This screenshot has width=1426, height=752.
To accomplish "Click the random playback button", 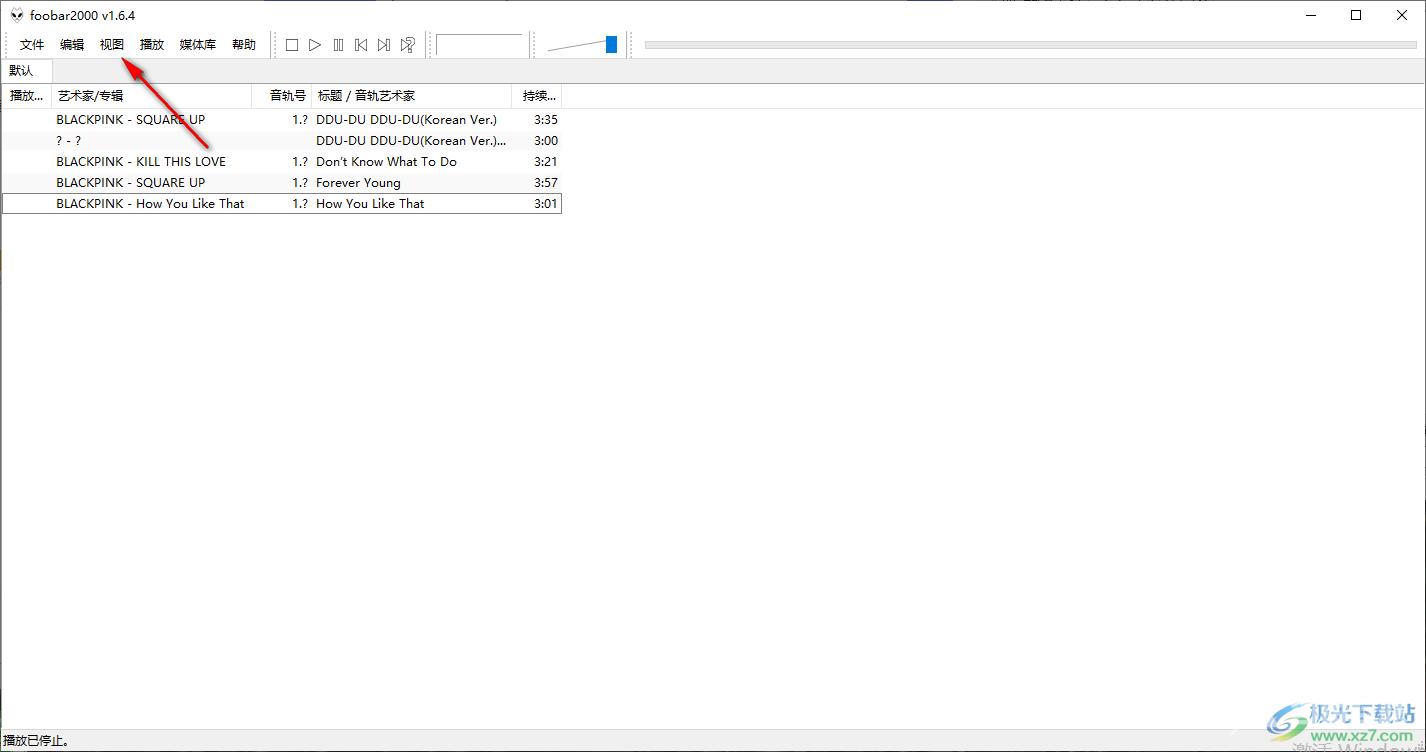I will coord(407,45).
